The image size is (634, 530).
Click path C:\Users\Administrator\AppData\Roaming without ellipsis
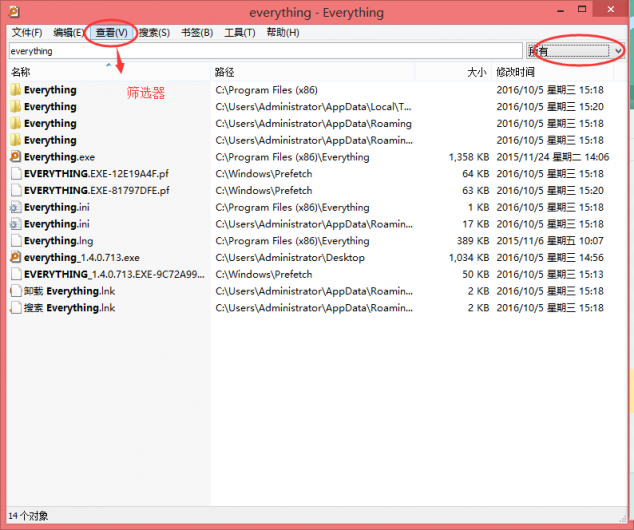click(x=313, y=123)
